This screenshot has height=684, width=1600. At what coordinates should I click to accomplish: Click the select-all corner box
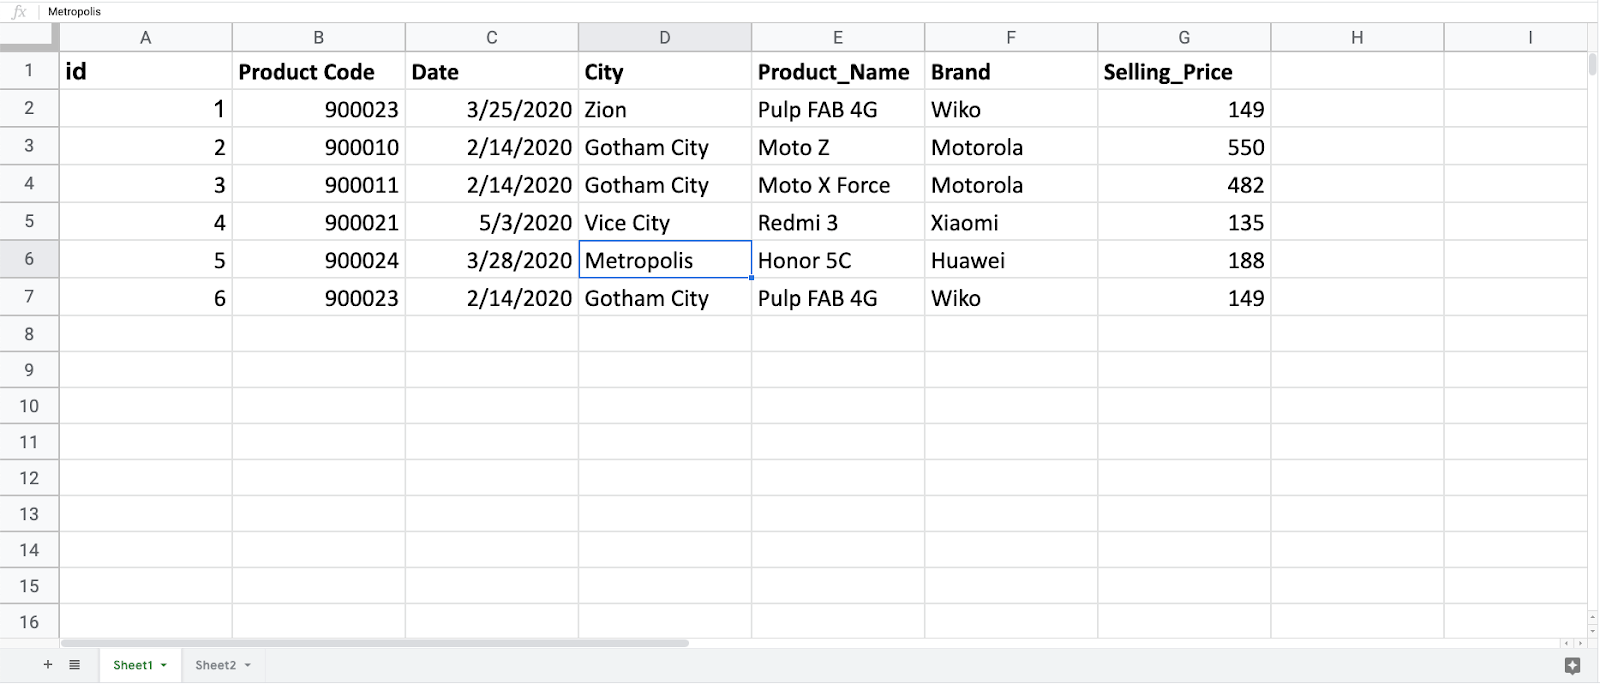29,37
